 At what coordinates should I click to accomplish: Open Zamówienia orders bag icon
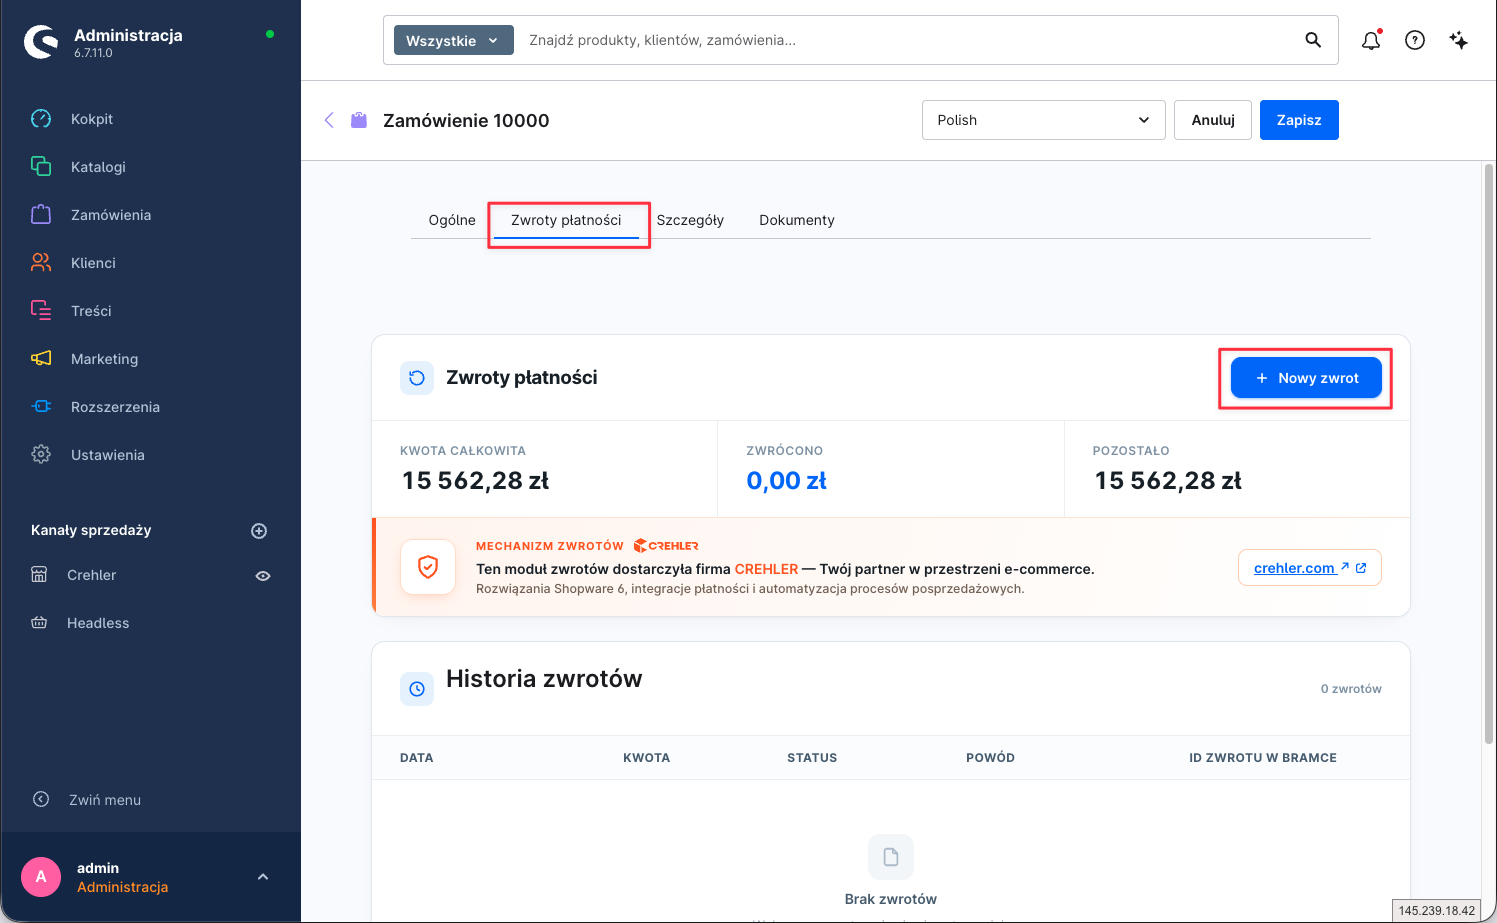click(41, 215)
